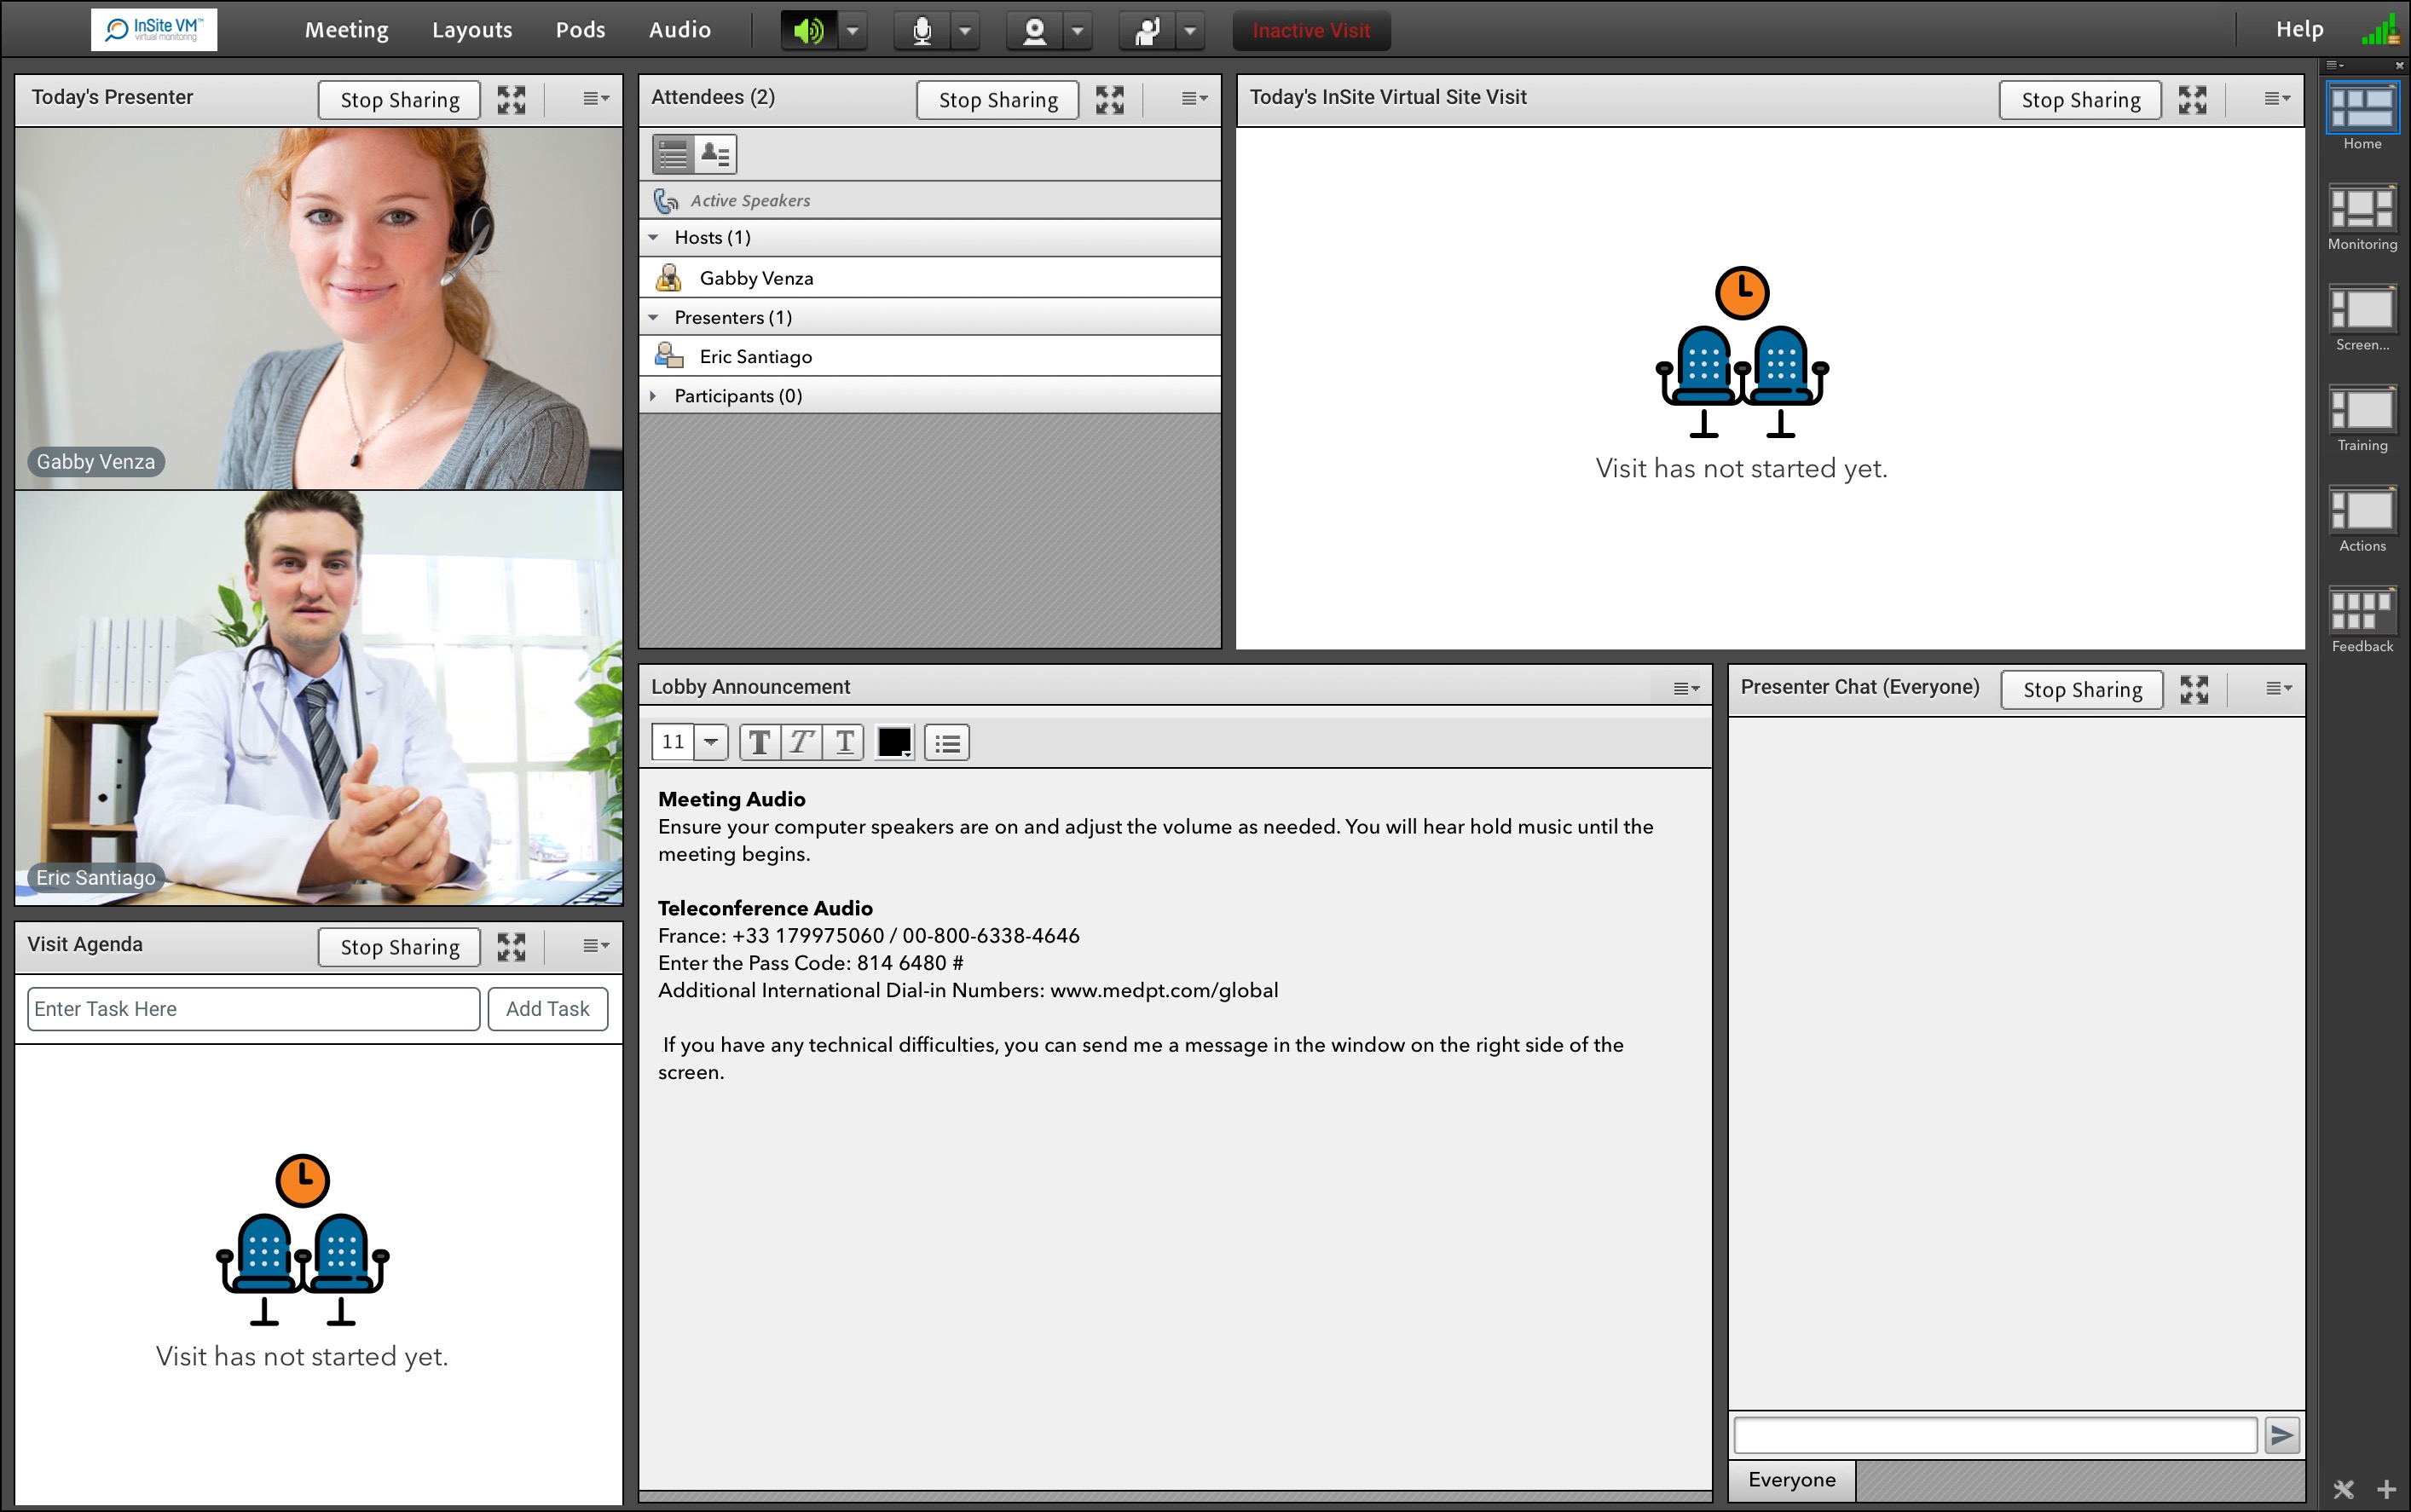Maximize the InSite Virtual Site Visit pod
The height and width of the screenshot is (1512, 2411).
(2192, 99)
